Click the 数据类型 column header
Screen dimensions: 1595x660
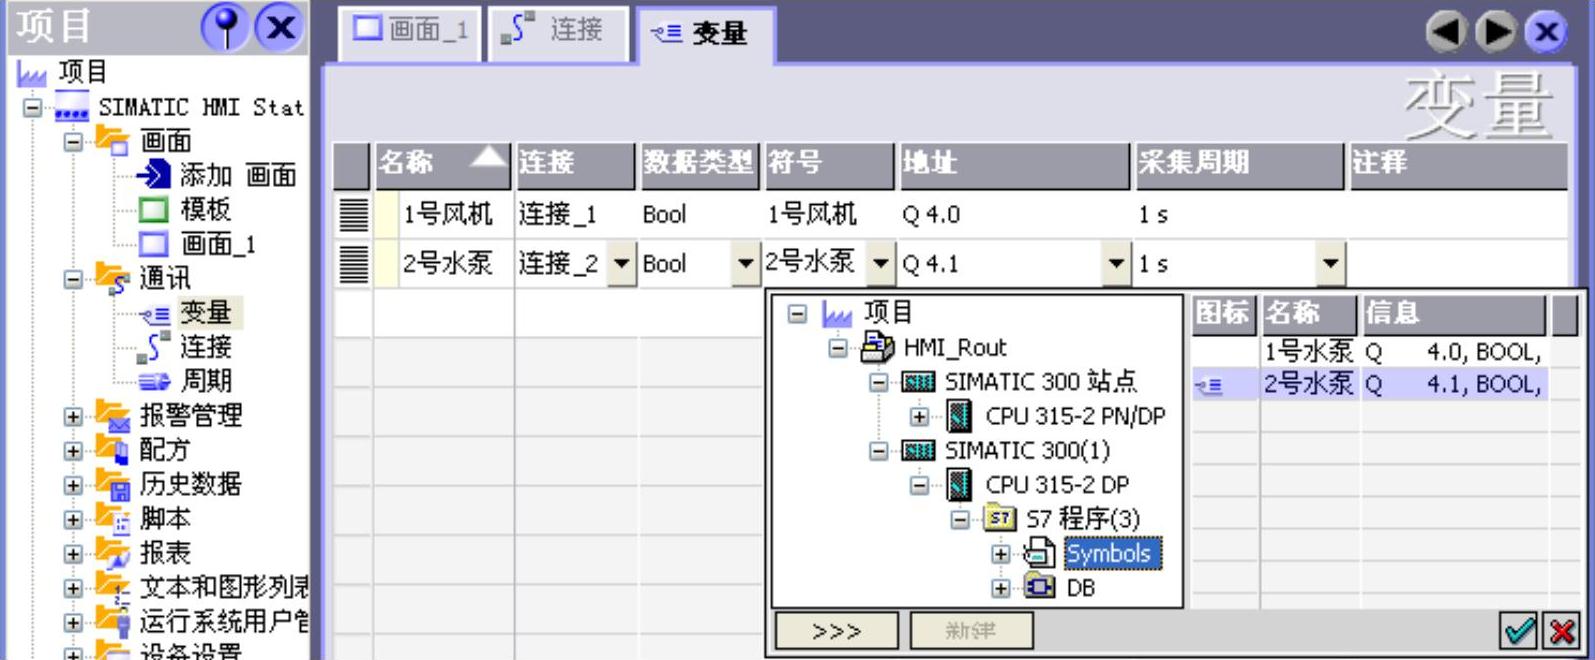[x=699, y=164]
